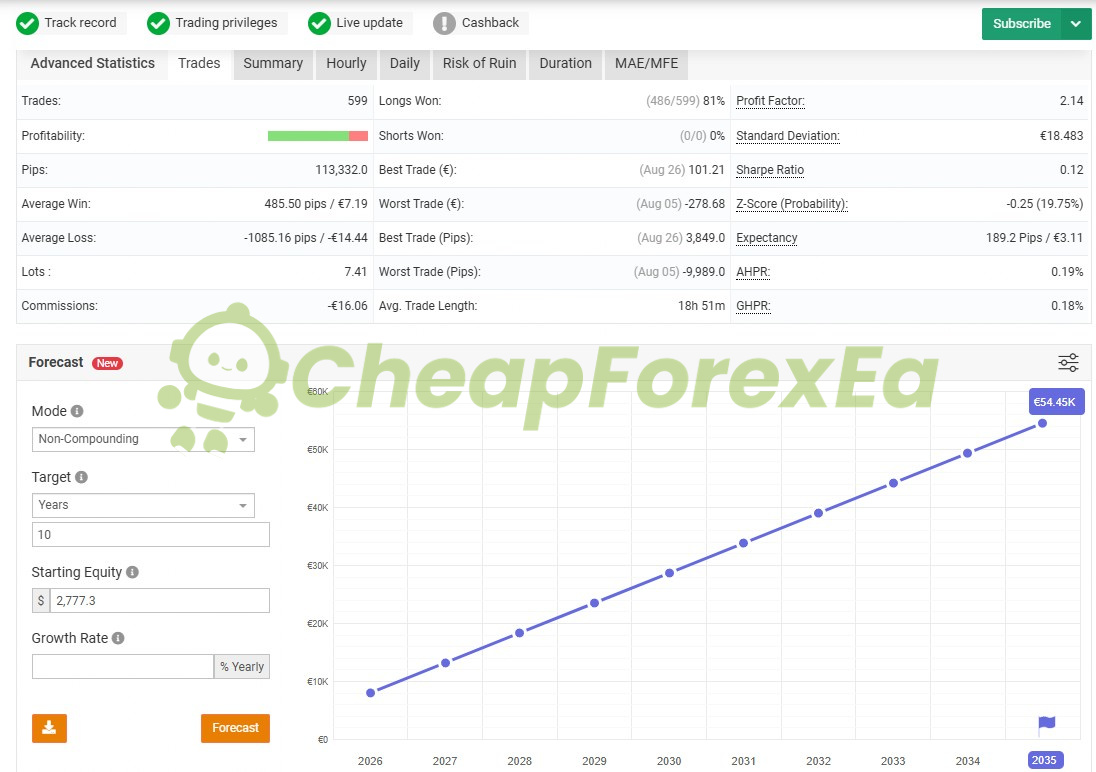This screenshot has width=1096, height=772.
Task: Switch to the Trades tab
Action: click(x=199, y=64)
